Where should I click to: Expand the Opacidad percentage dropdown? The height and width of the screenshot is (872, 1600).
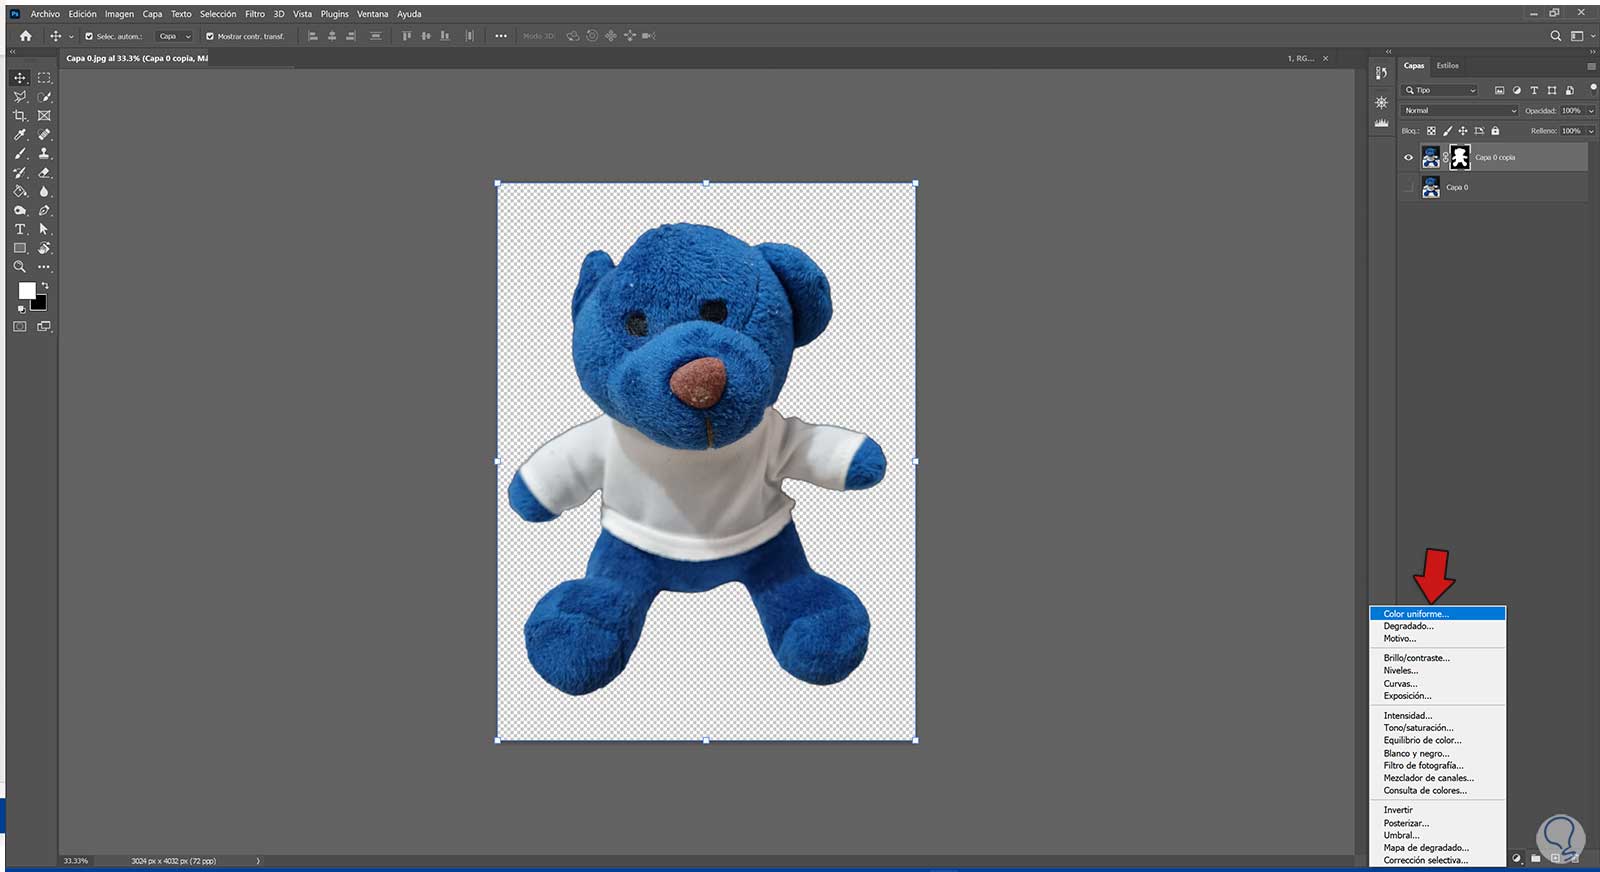(1590, 111)
